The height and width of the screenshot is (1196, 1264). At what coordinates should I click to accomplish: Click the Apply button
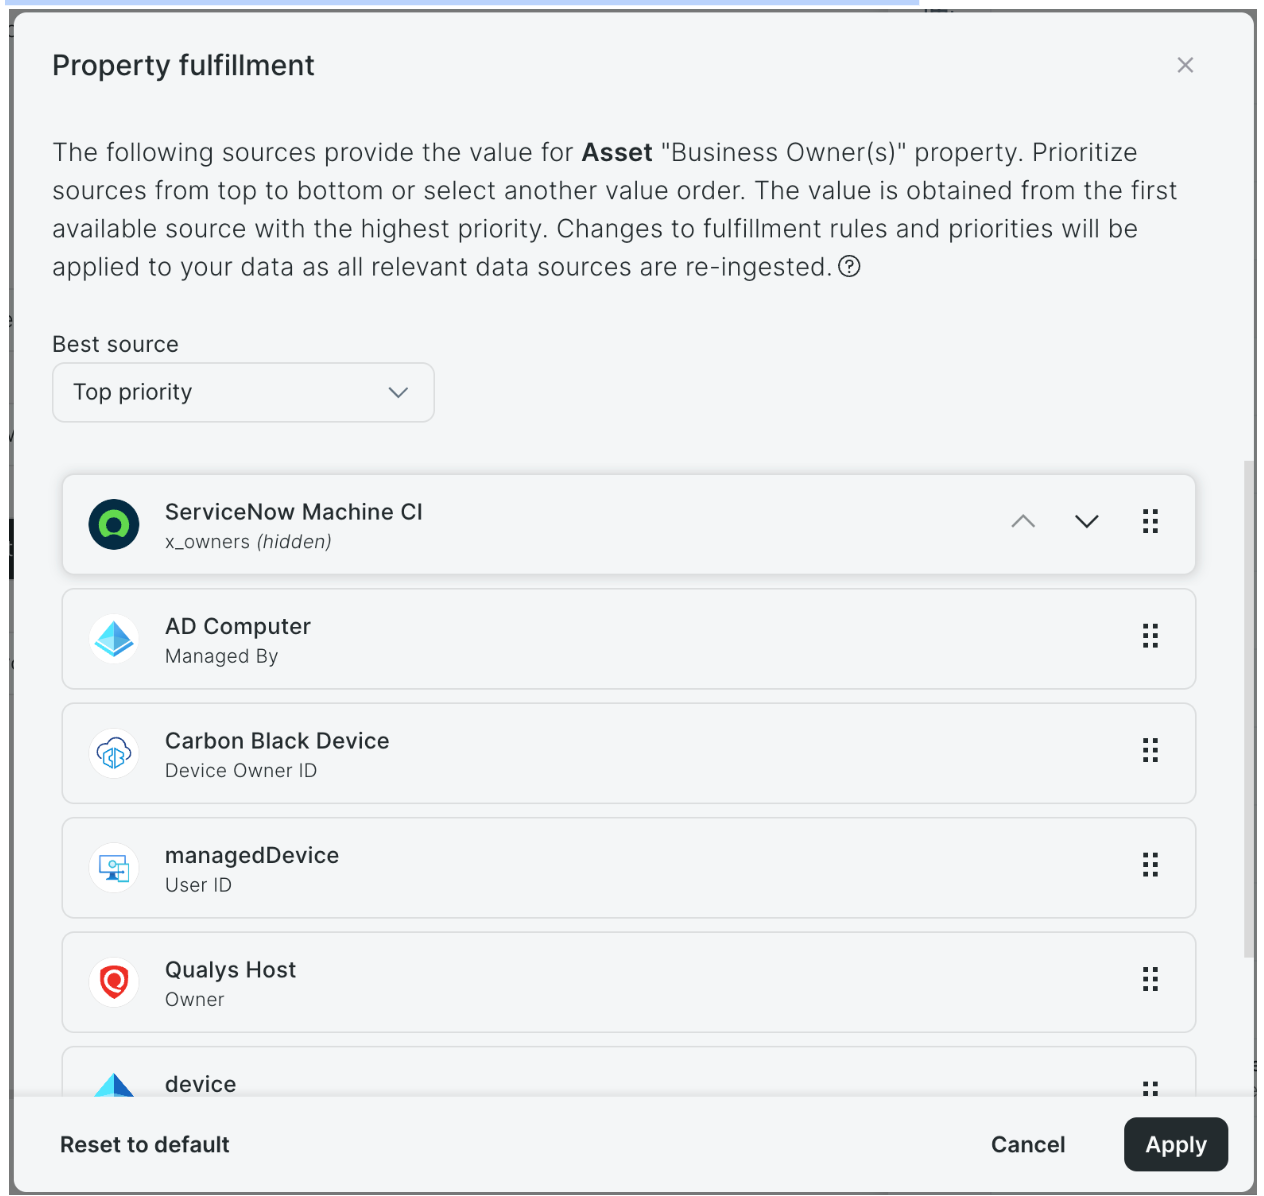coord(1175,1144)
